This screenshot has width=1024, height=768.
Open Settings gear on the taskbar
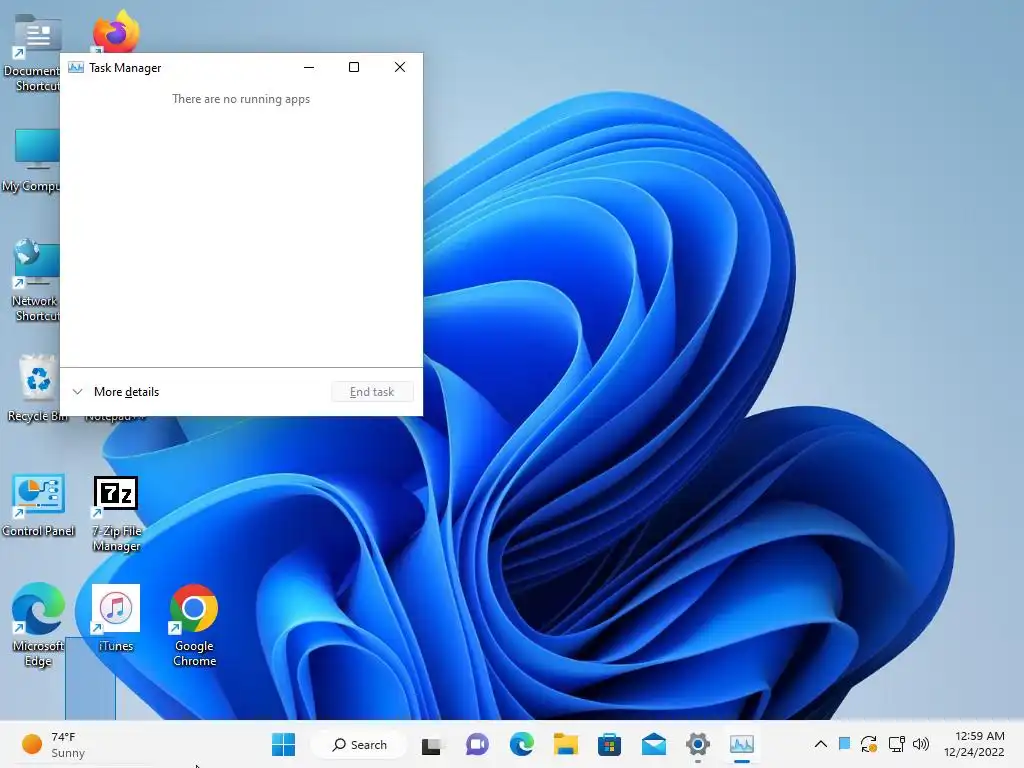click(x=697, y=744)
